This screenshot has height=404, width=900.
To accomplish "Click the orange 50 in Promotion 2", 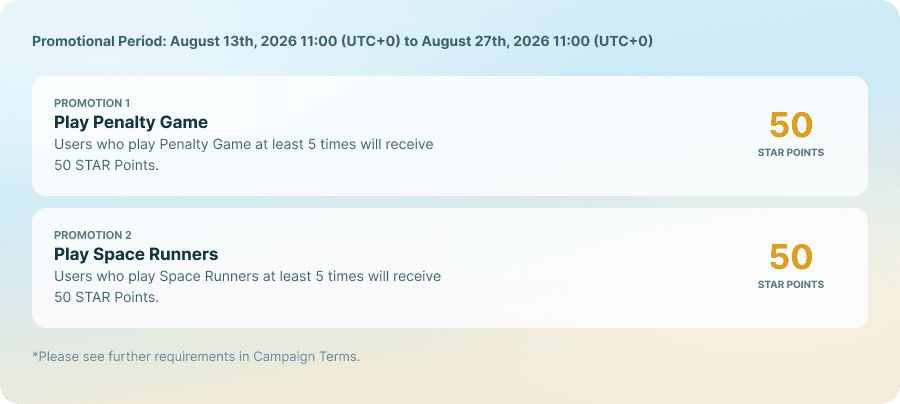I will point(791,257).
